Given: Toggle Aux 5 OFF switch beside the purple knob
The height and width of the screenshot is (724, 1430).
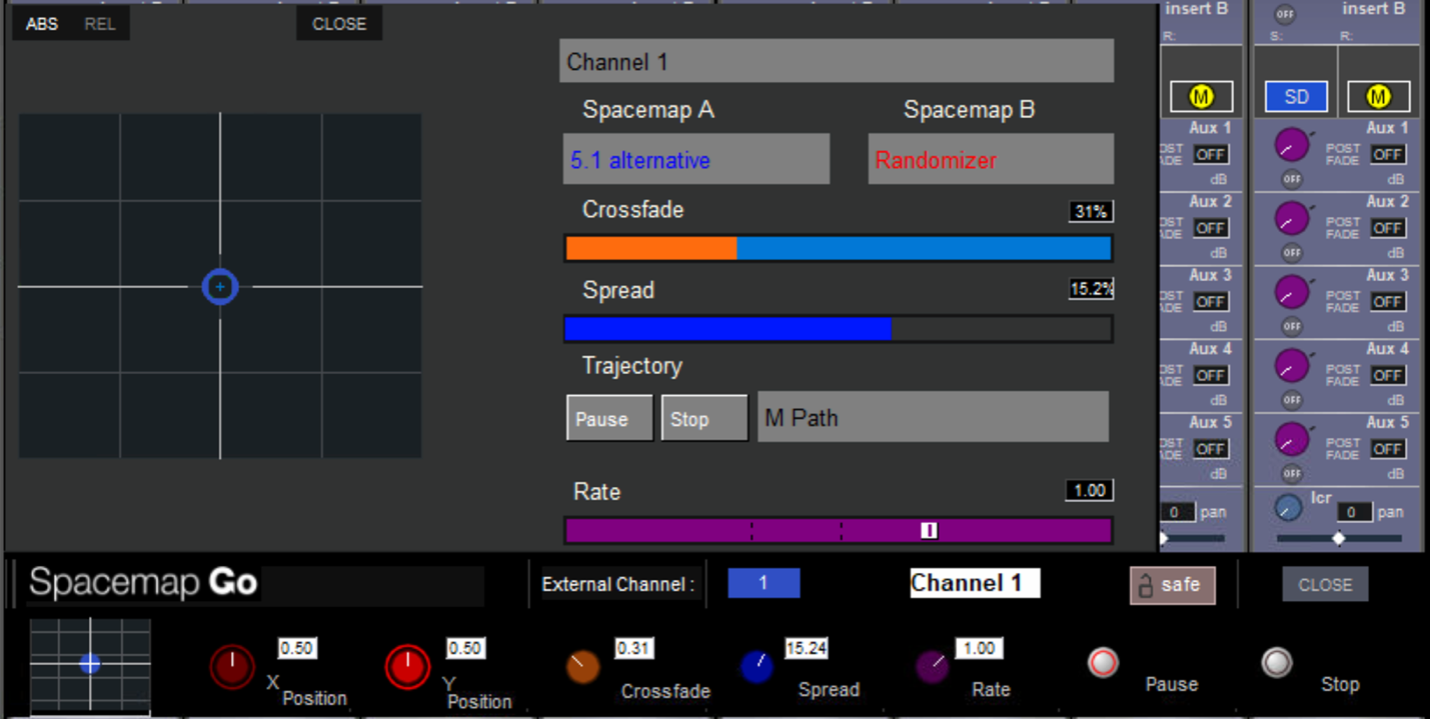Looking at the screenshot, I should (x=1387, y=448).
